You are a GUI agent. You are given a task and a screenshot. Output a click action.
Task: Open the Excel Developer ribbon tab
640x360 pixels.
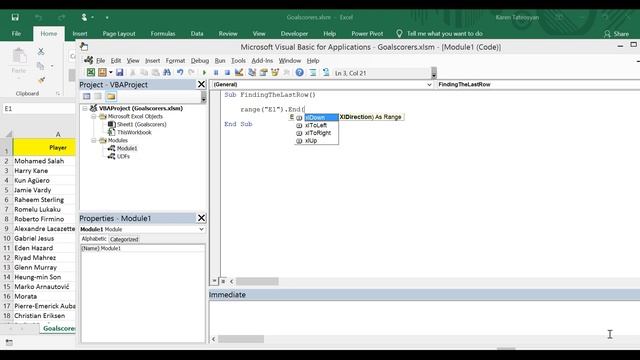pos(294,33)
